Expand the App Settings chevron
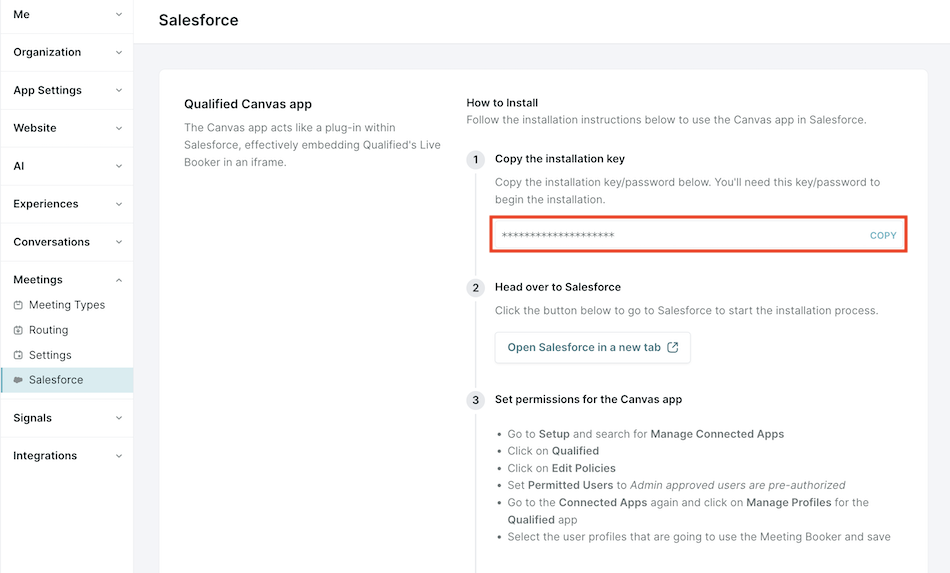Image resolution: width=950 pixels, height=573 pixels. [119, 90]
